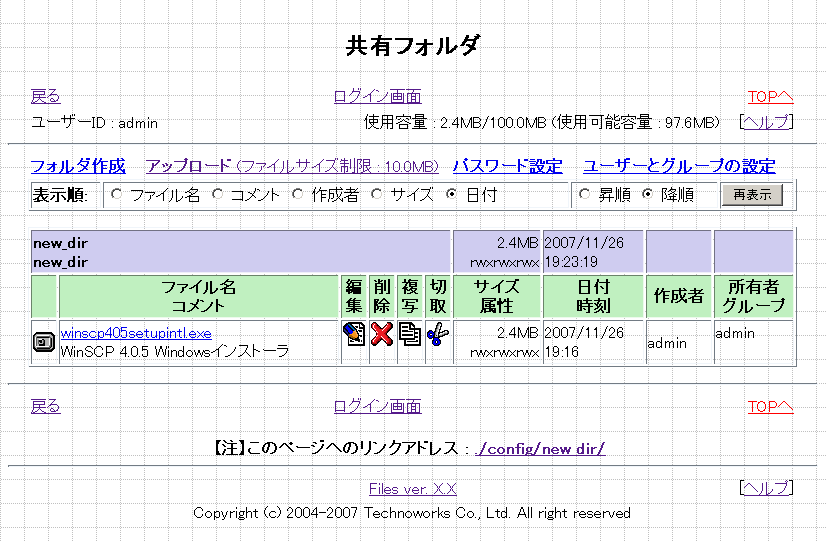Click the edit icon for winscp405setupintl.exe
The height and width of the screenshot is (541, 826).
point(353,334)
